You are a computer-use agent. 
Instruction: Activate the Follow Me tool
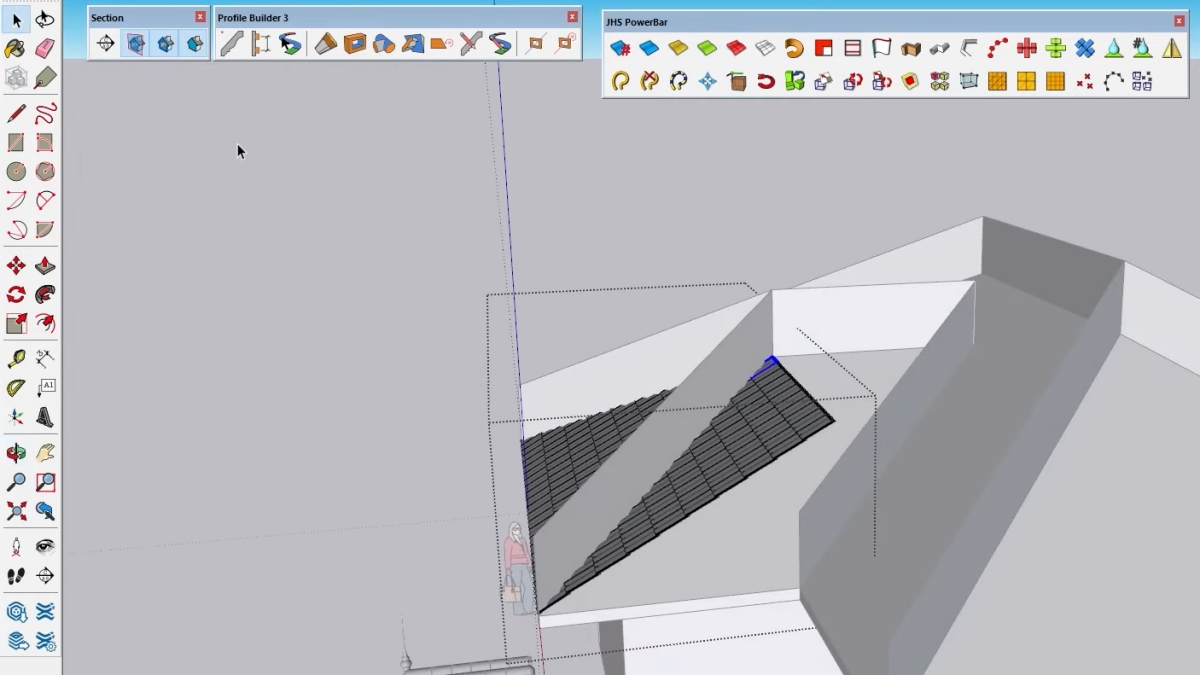(x=45, y=294)
